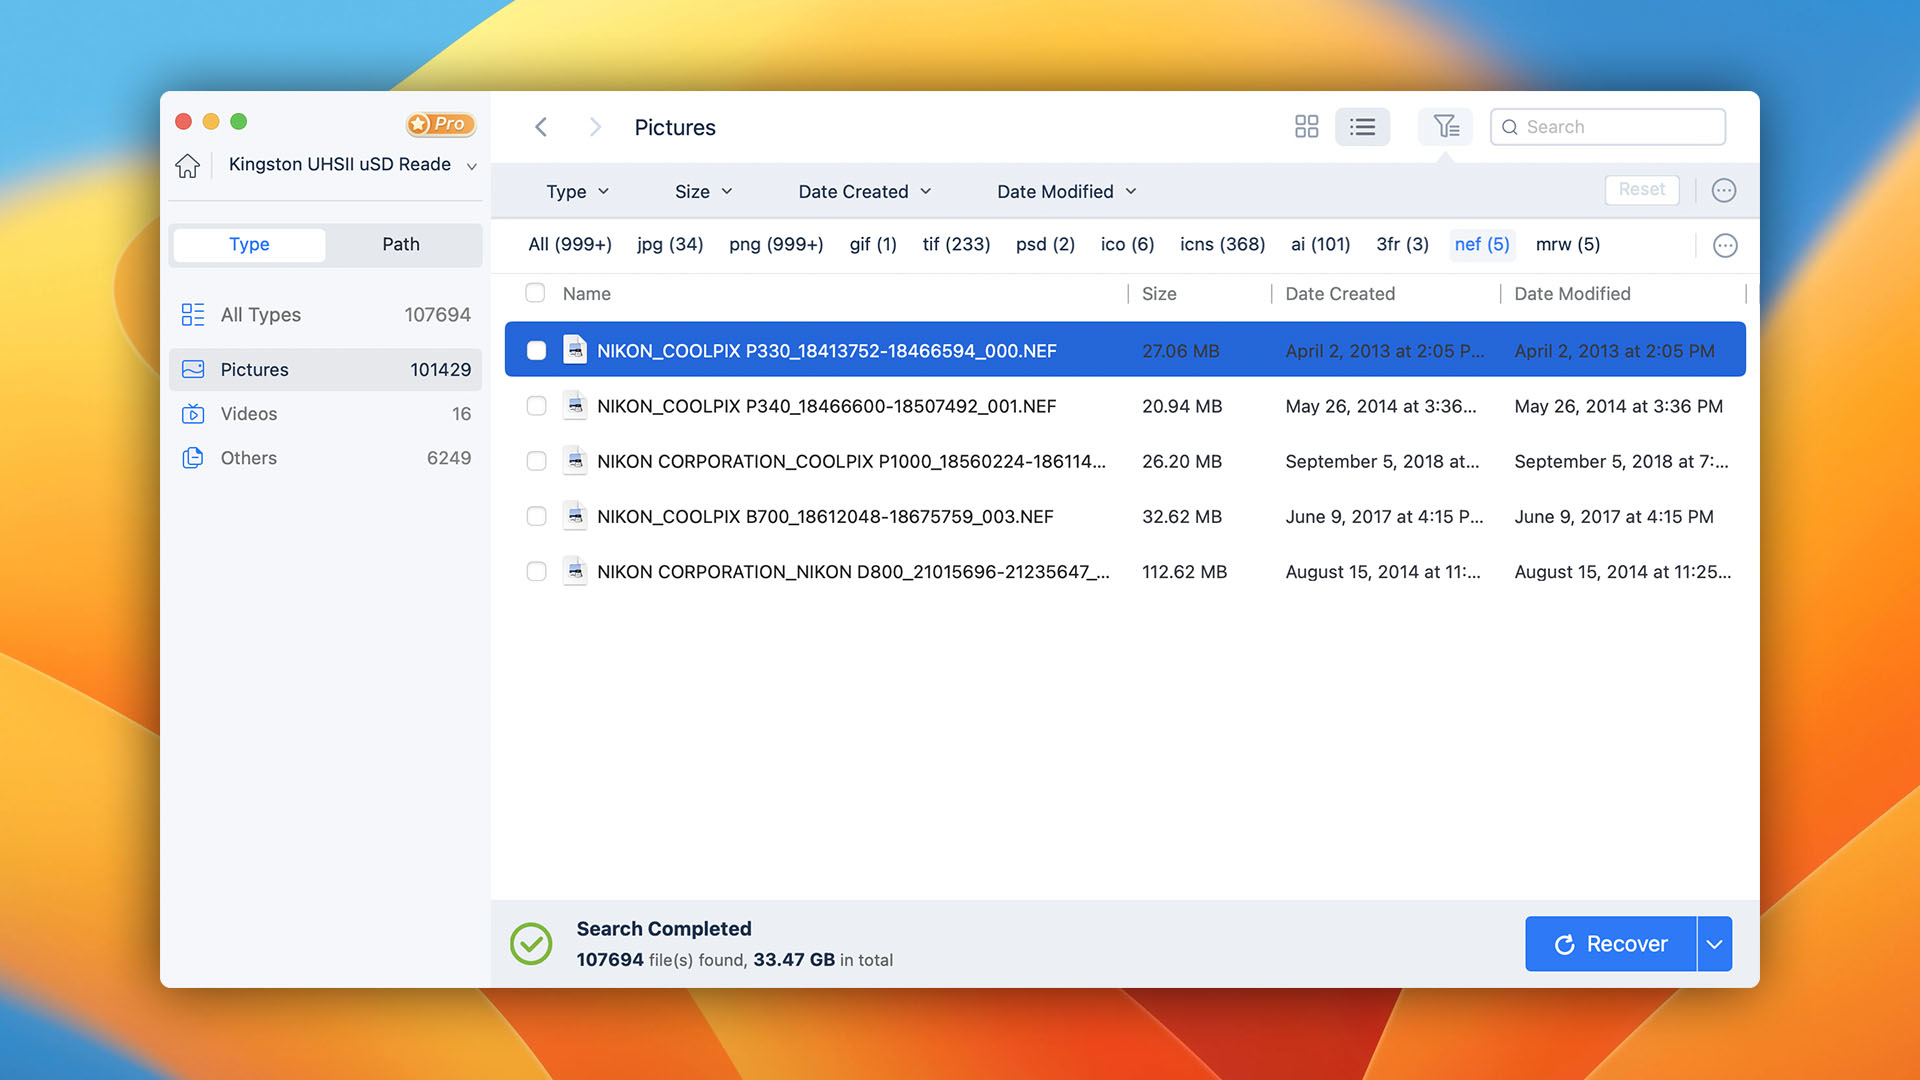Select the nef (5) tab

(x=1480, y=244)
